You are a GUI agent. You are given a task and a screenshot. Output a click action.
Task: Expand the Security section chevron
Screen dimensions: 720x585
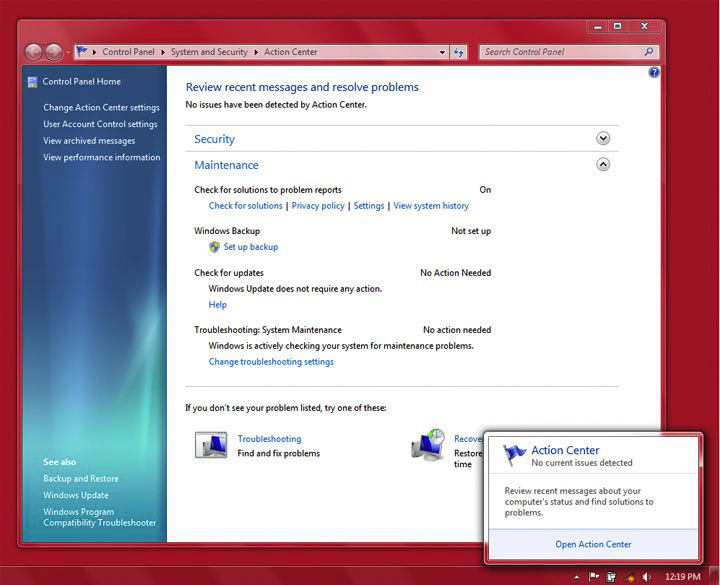tap(603, 139)
